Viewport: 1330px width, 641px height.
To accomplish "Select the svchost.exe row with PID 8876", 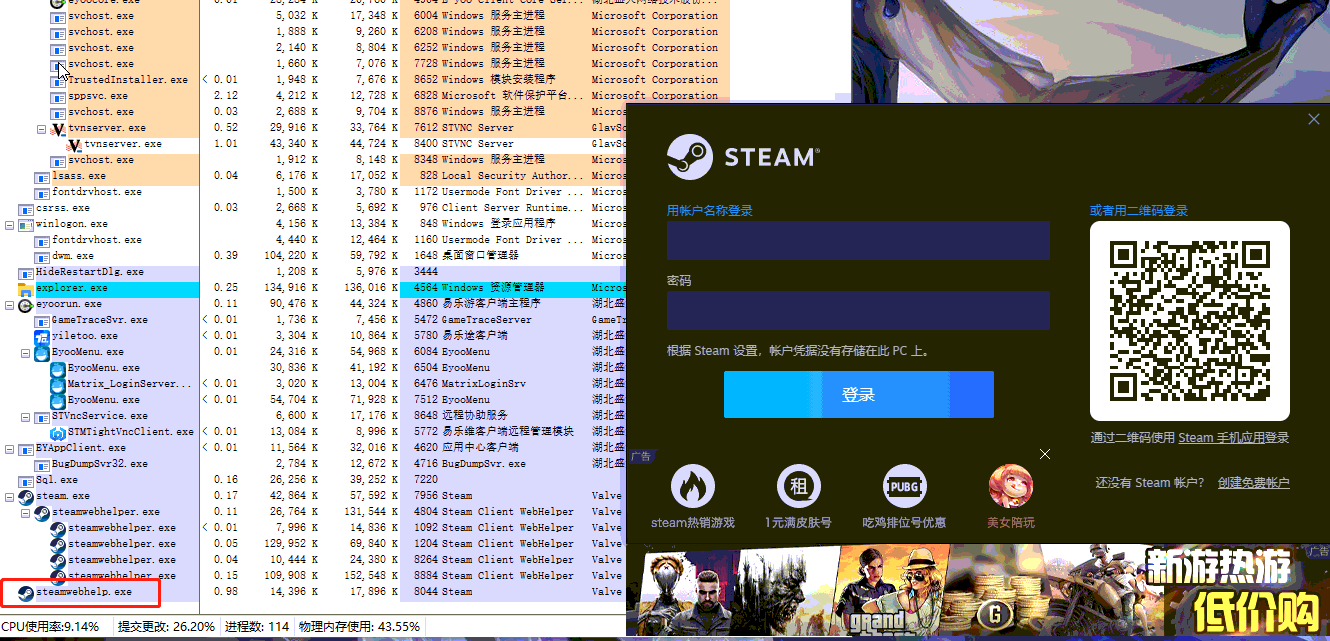I will [365, 112].
